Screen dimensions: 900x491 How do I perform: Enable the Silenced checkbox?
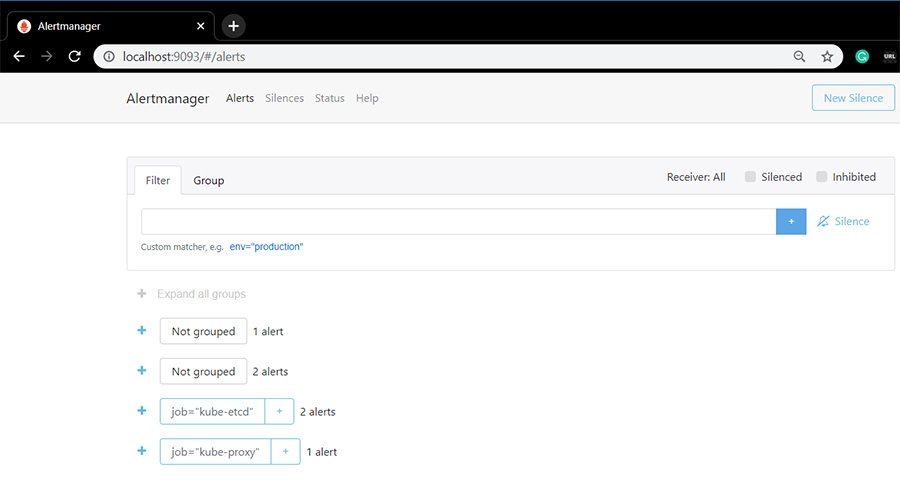point(750,177)
